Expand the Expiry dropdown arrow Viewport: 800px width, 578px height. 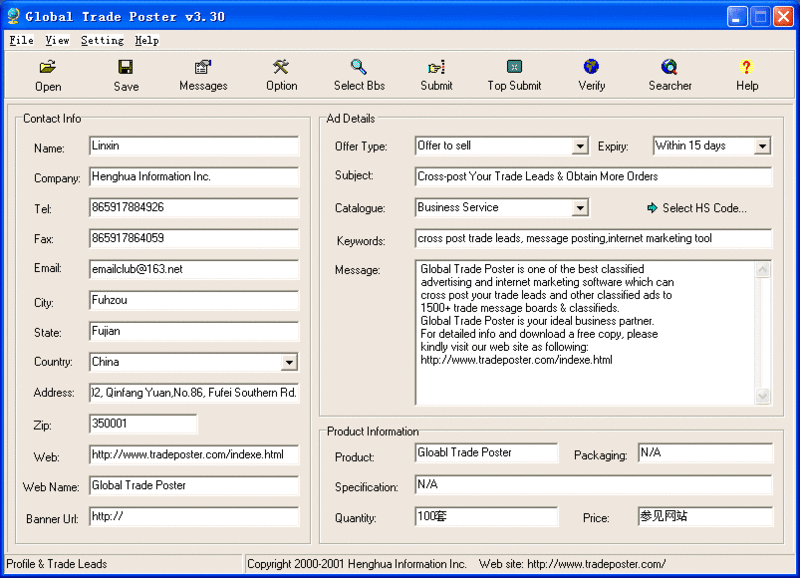[762, 146]
